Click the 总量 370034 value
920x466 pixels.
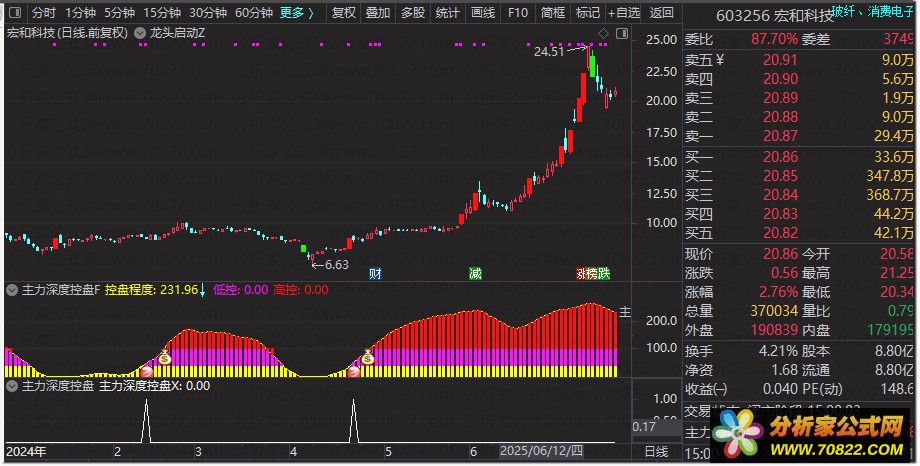(x=774, y=310)
